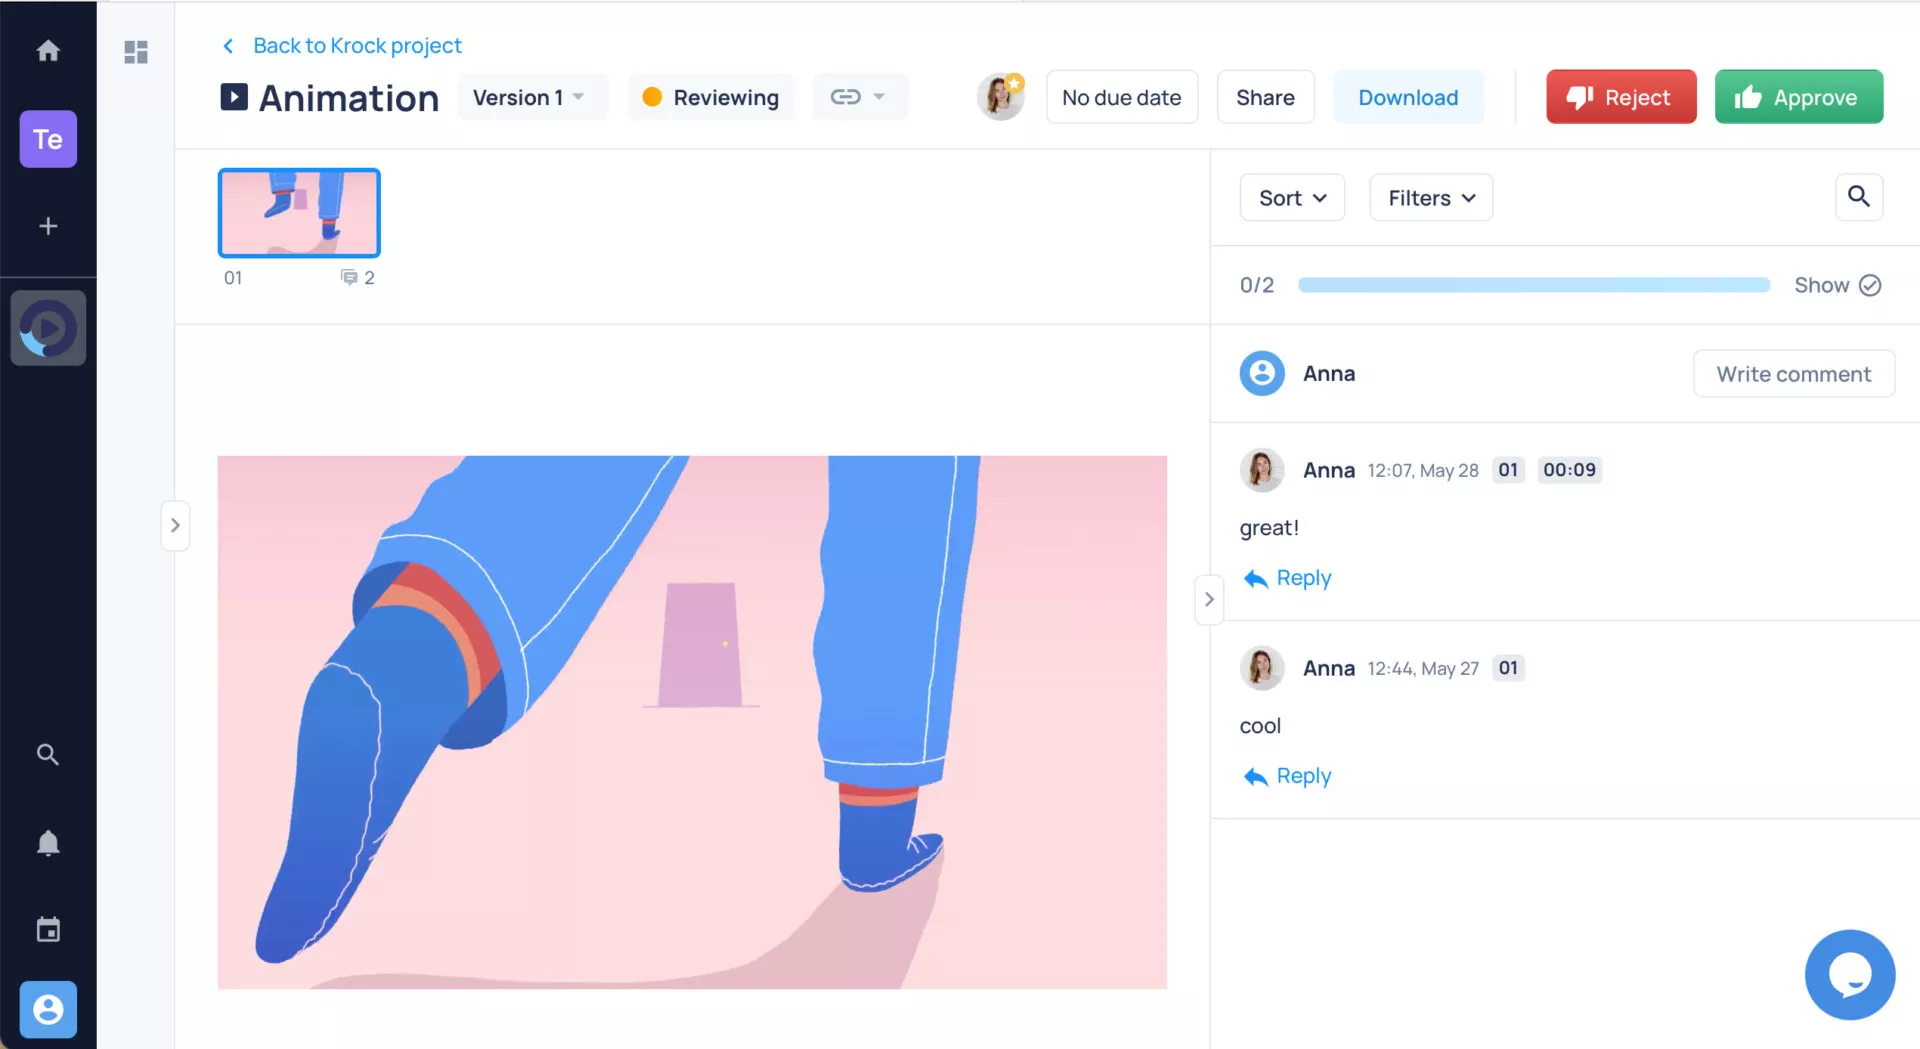Image resolution: width=1920 pixels, height=1049 pixels.
Task: Click the video file icon beside Animation
Action: click(x=234, y=97)
